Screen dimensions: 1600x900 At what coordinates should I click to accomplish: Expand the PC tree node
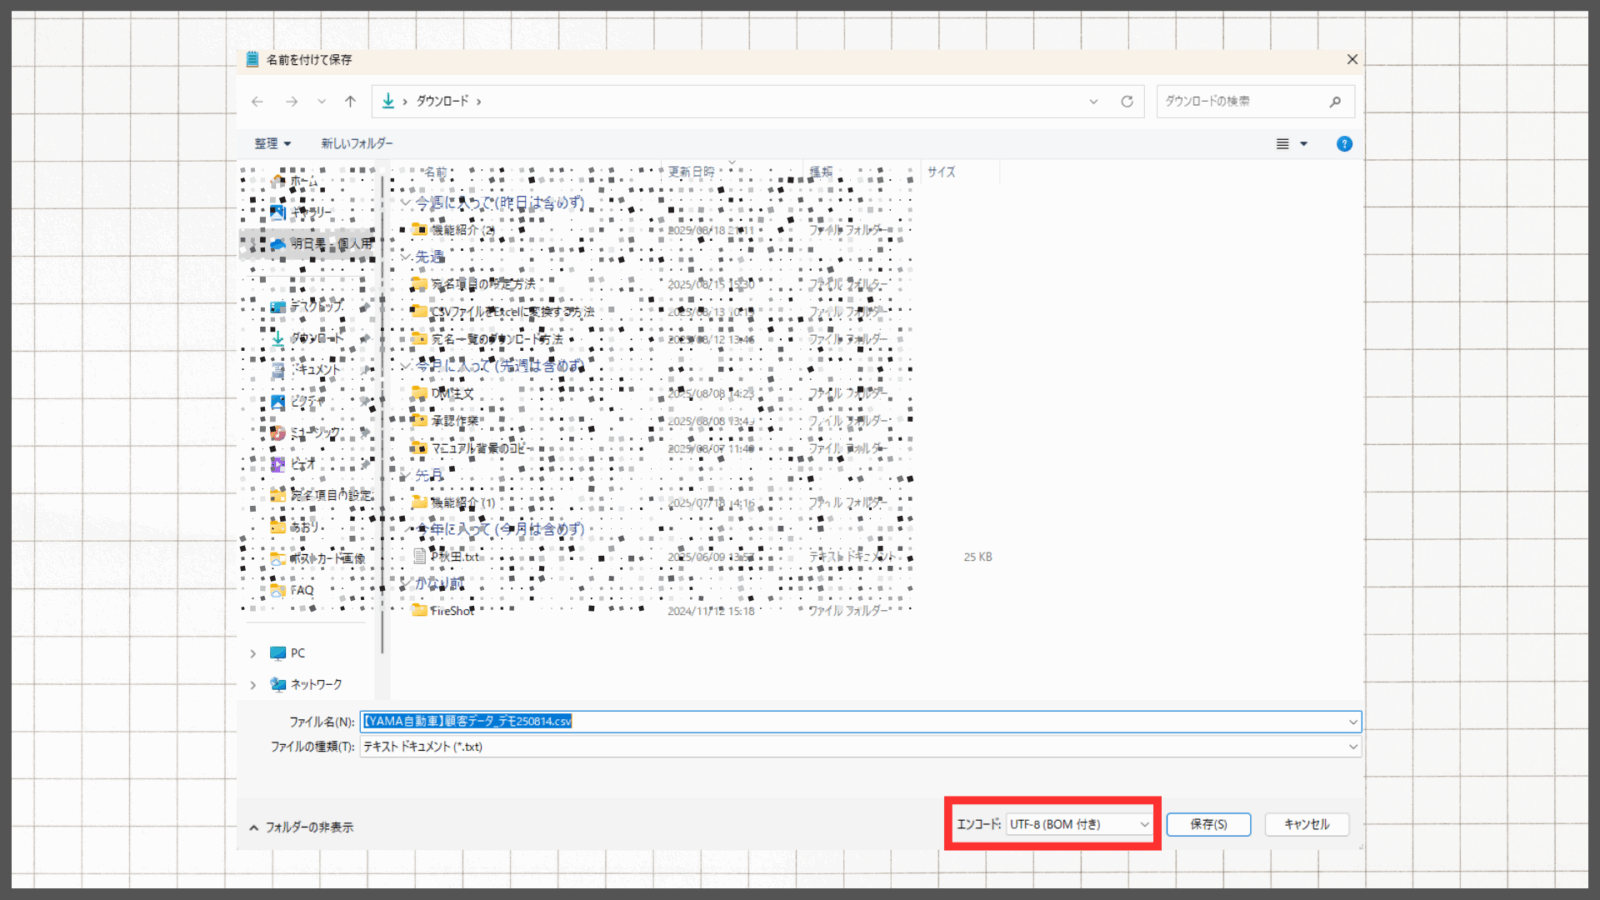[x=253, y=653]
